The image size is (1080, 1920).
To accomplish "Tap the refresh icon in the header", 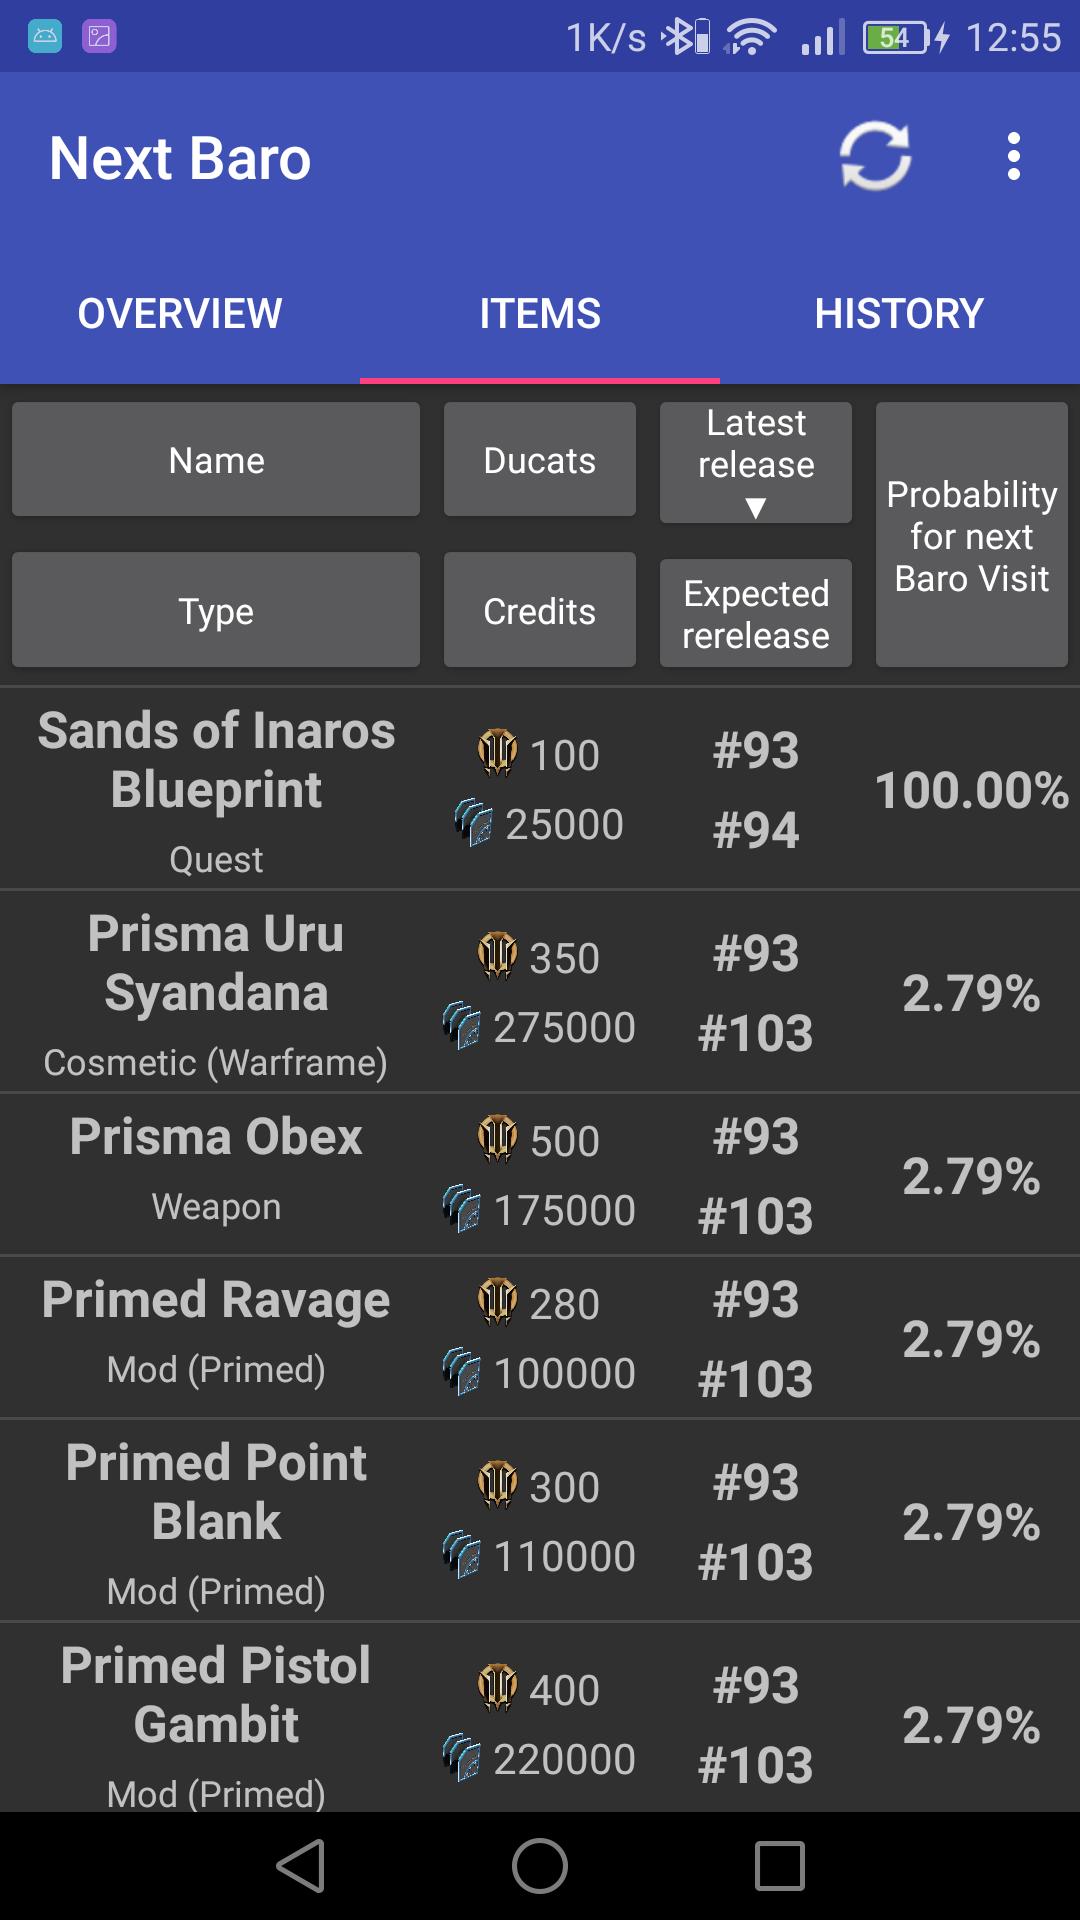I will [x=875, y=156].
